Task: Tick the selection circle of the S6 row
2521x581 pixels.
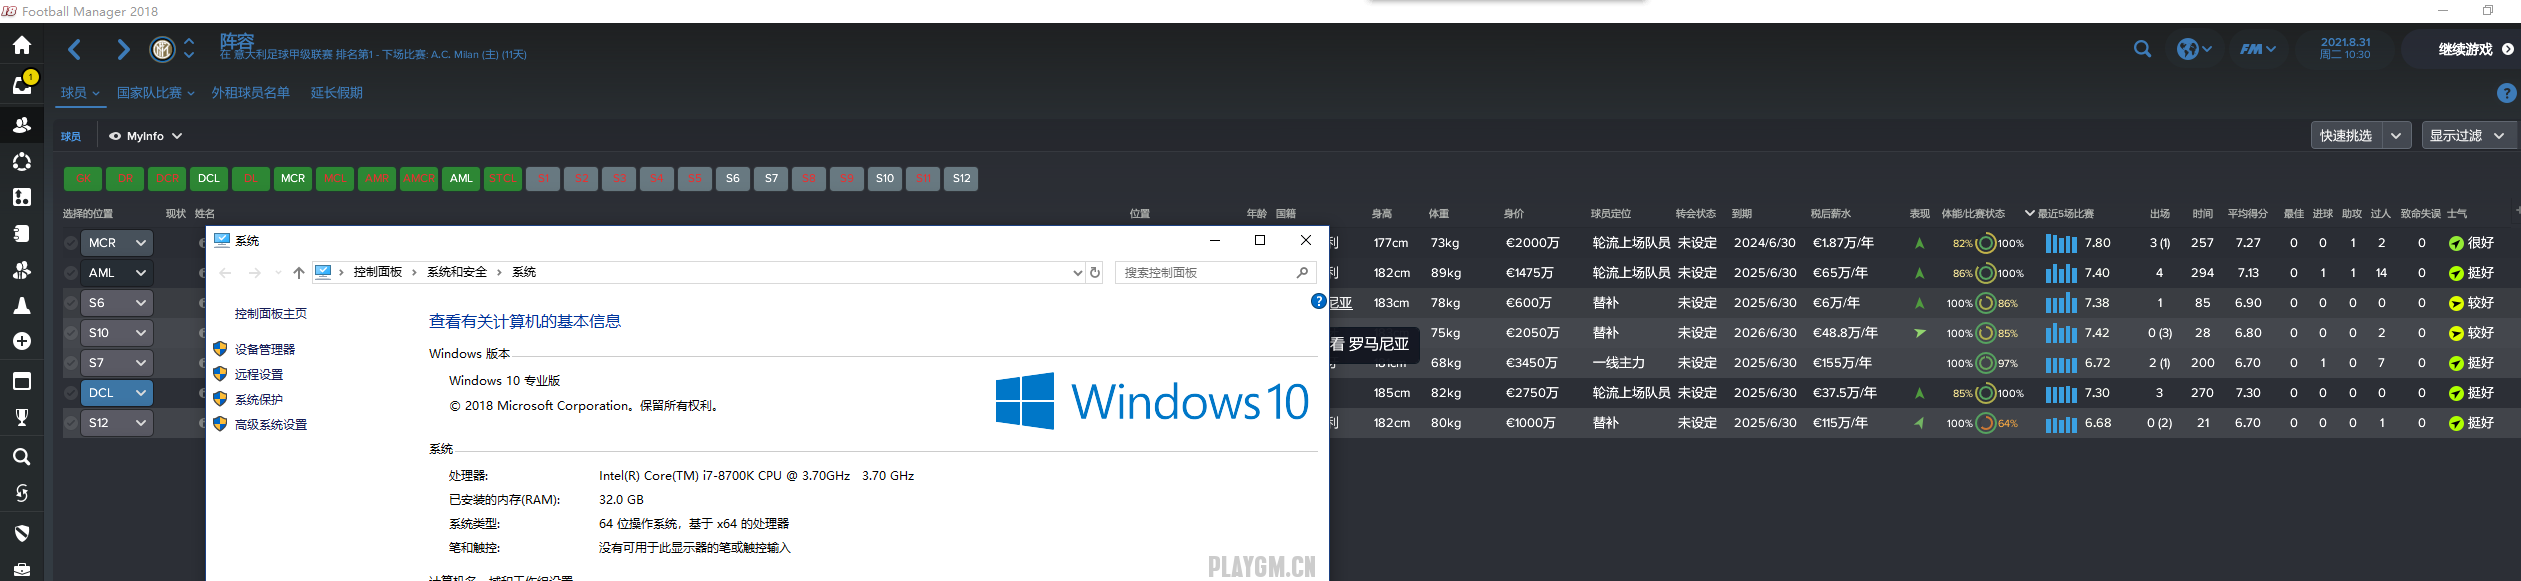Action: click(x=70, y=303)
